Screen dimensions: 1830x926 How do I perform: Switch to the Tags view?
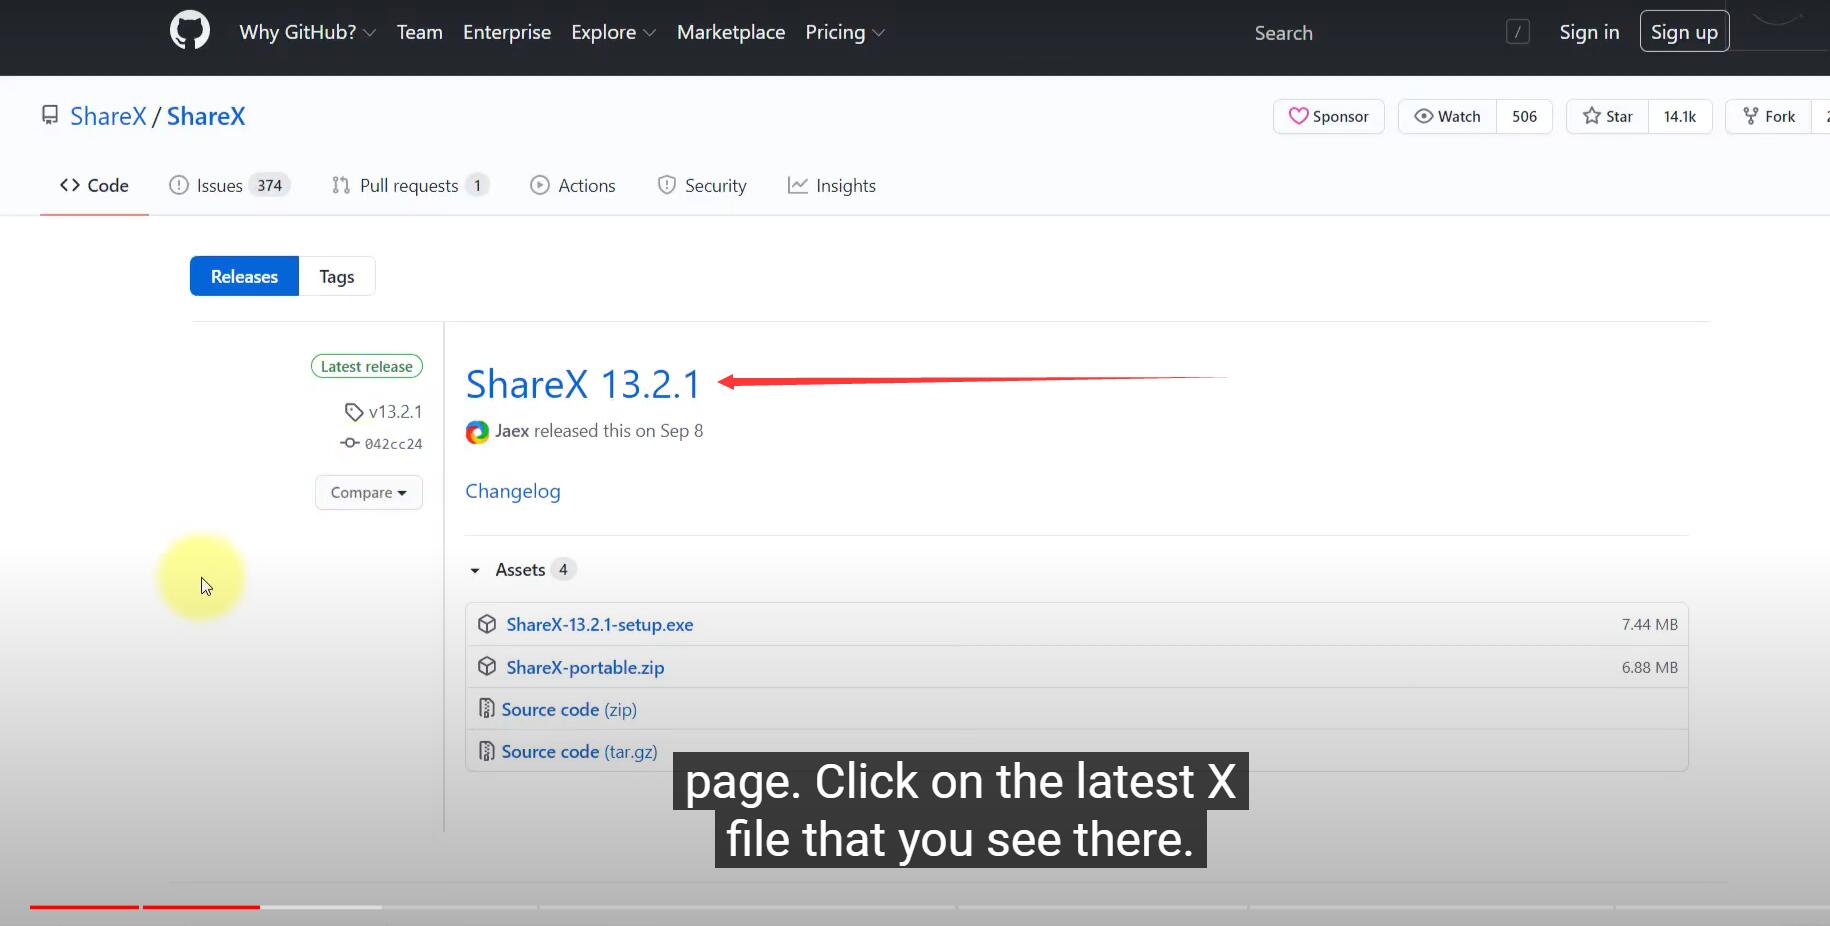[x=337, y=276]
